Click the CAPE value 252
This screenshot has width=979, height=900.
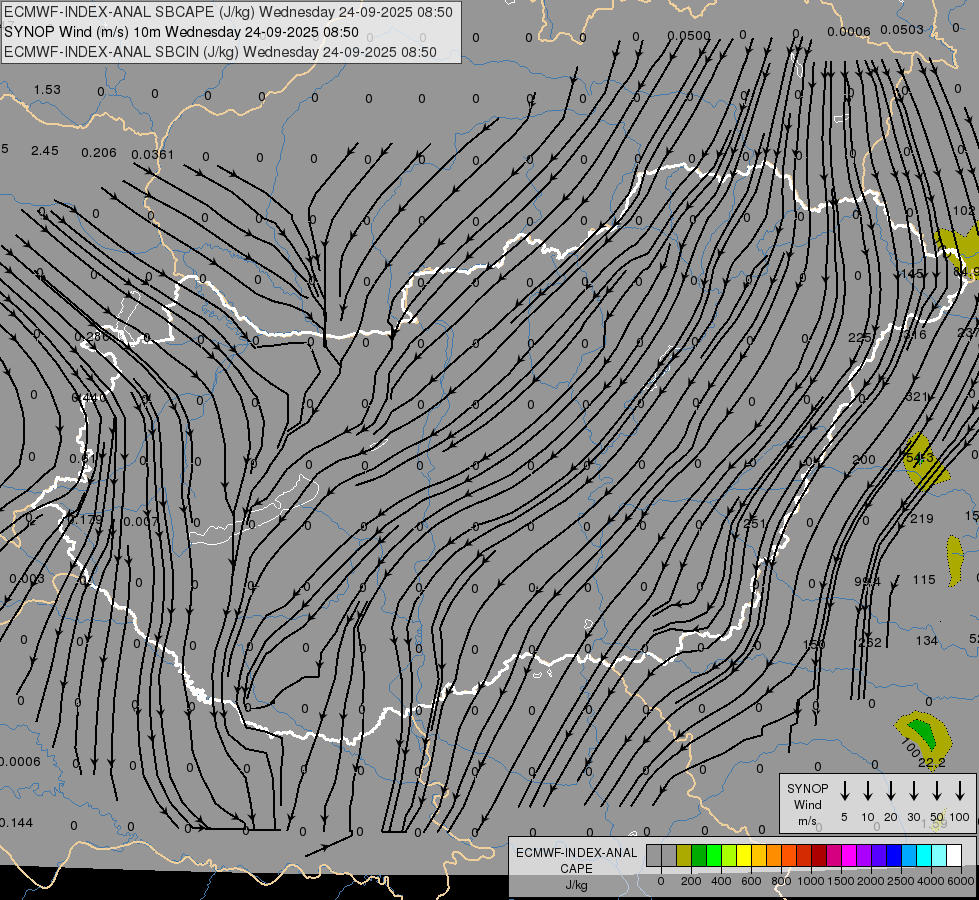click(x=870, y=642)
